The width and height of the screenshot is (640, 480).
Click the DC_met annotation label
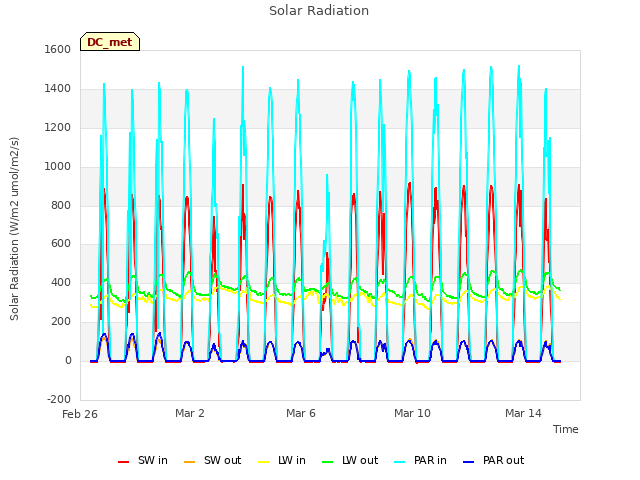click(x=110, y=42)
